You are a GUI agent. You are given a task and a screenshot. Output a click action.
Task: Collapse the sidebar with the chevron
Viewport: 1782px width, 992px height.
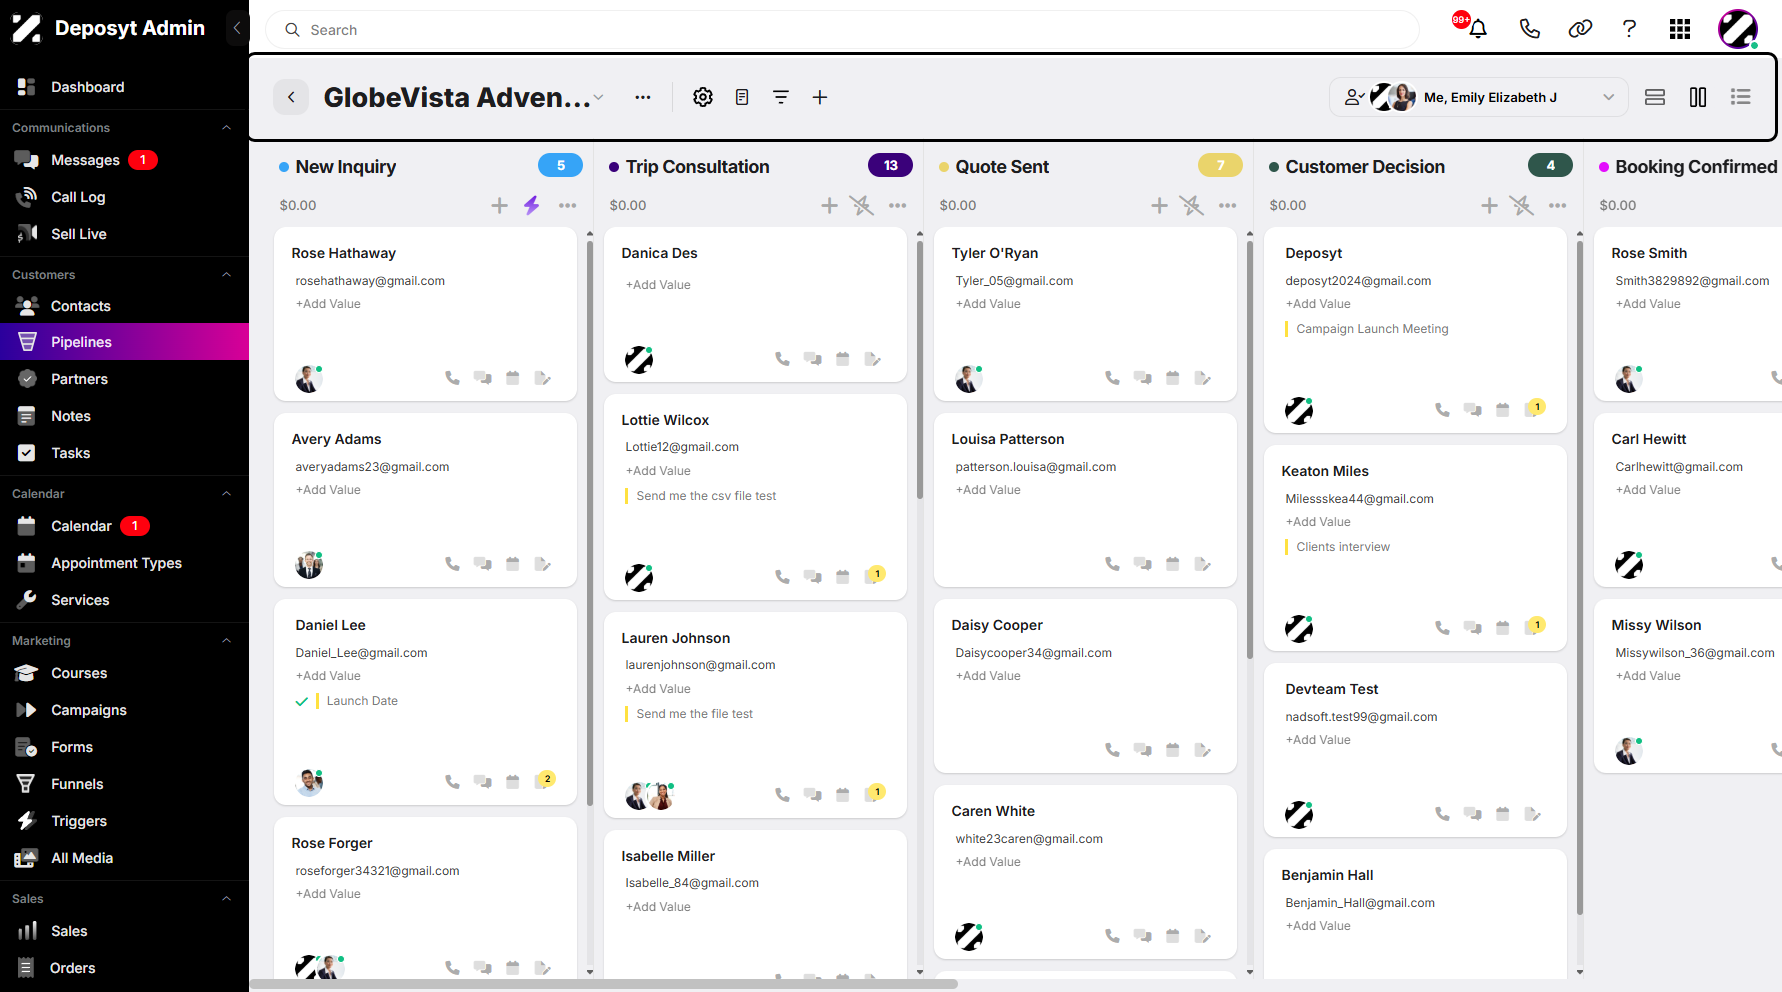coord(236,28)
